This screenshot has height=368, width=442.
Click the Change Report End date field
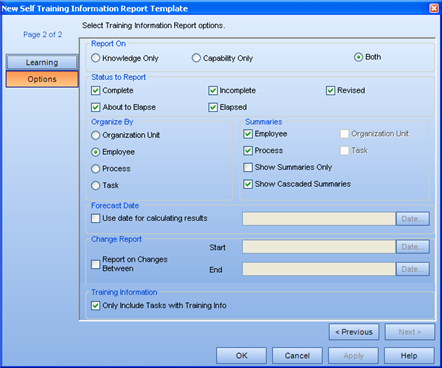coord(319,269)
